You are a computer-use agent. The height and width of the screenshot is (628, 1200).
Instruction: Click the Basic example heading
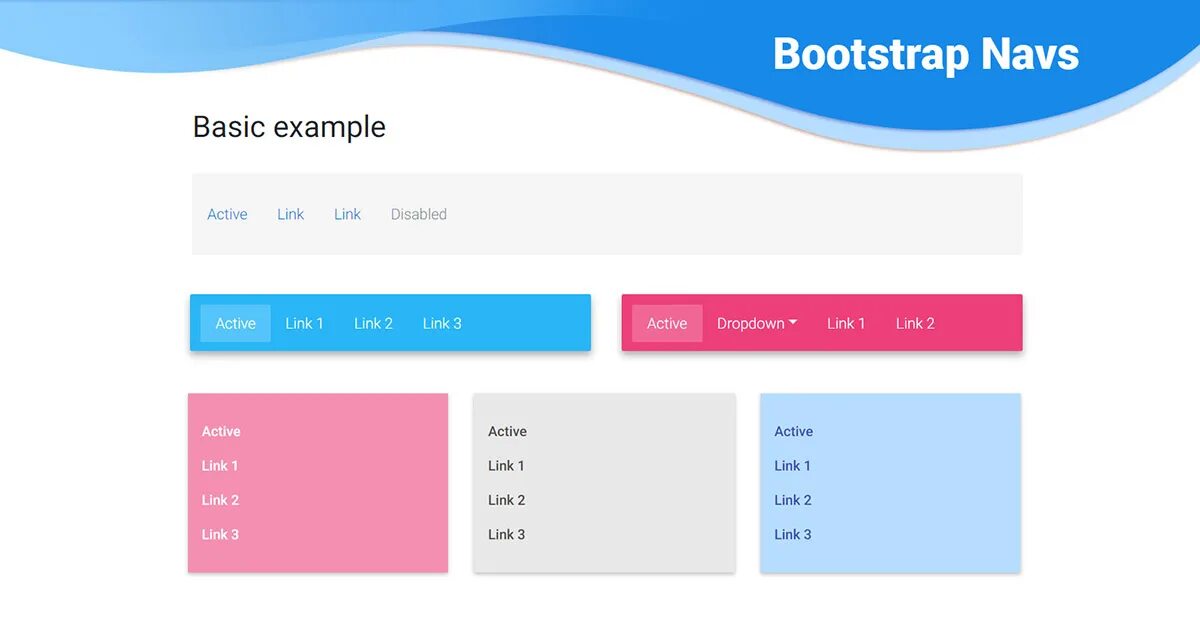(289, 127)
